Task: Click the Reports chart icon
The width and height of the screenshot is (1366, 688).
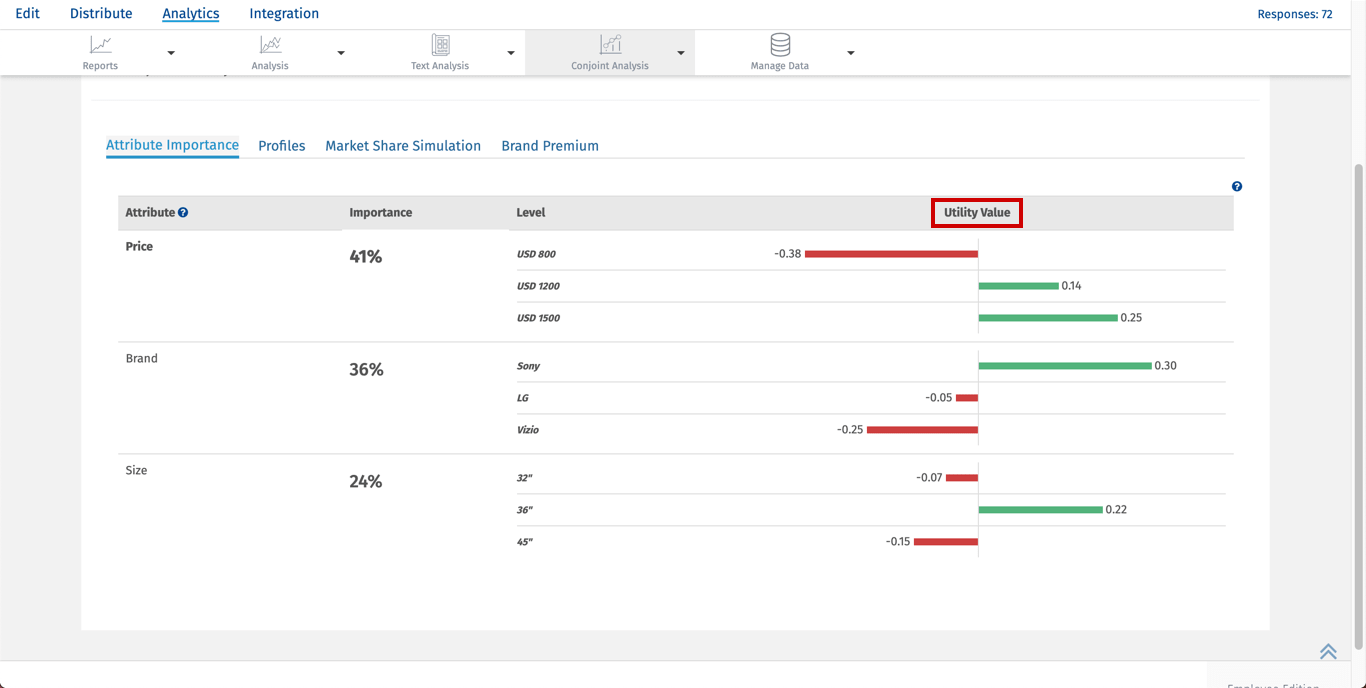Action: tap(100, 45)
